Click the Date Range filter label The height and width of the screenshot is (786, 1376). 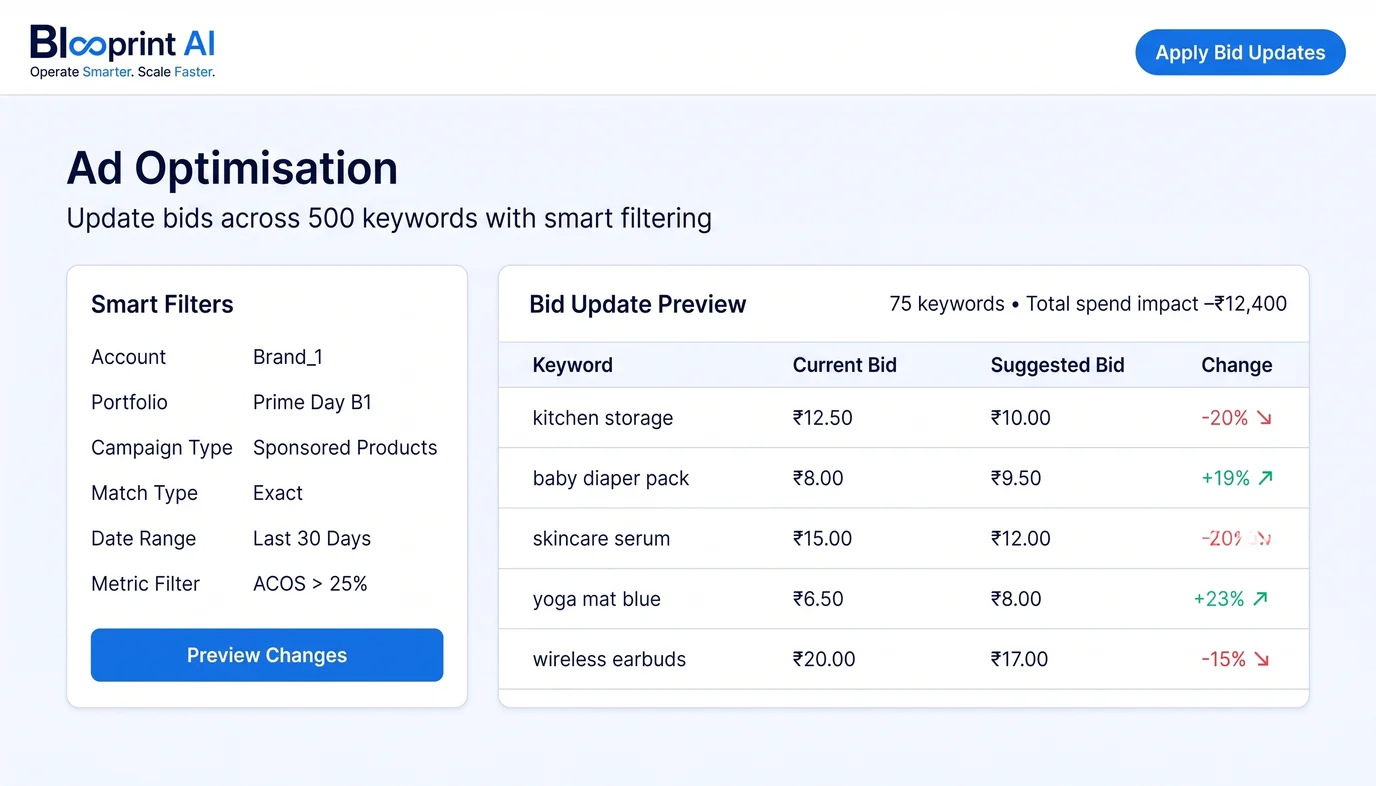(143, 538)
